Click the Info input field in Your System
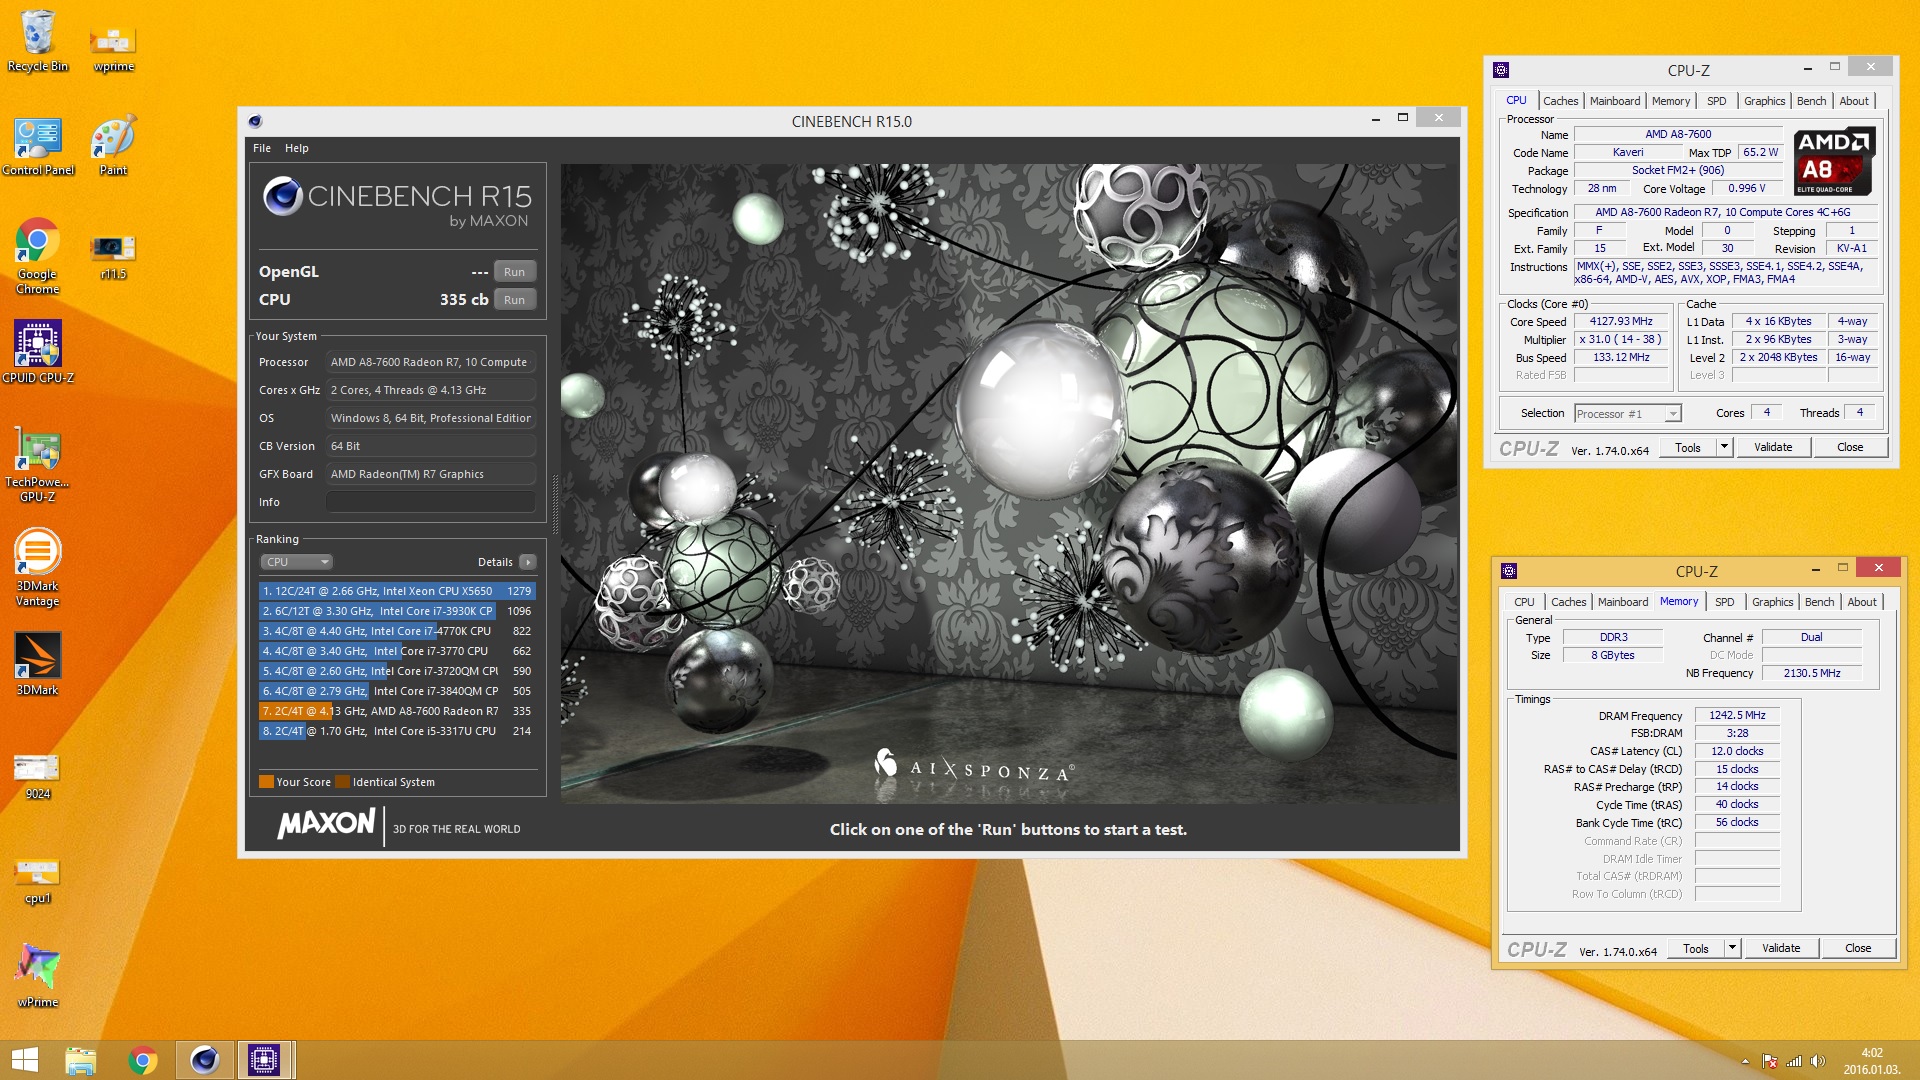The width and height of the screenshot is (1920, 1080). (431, 502)
